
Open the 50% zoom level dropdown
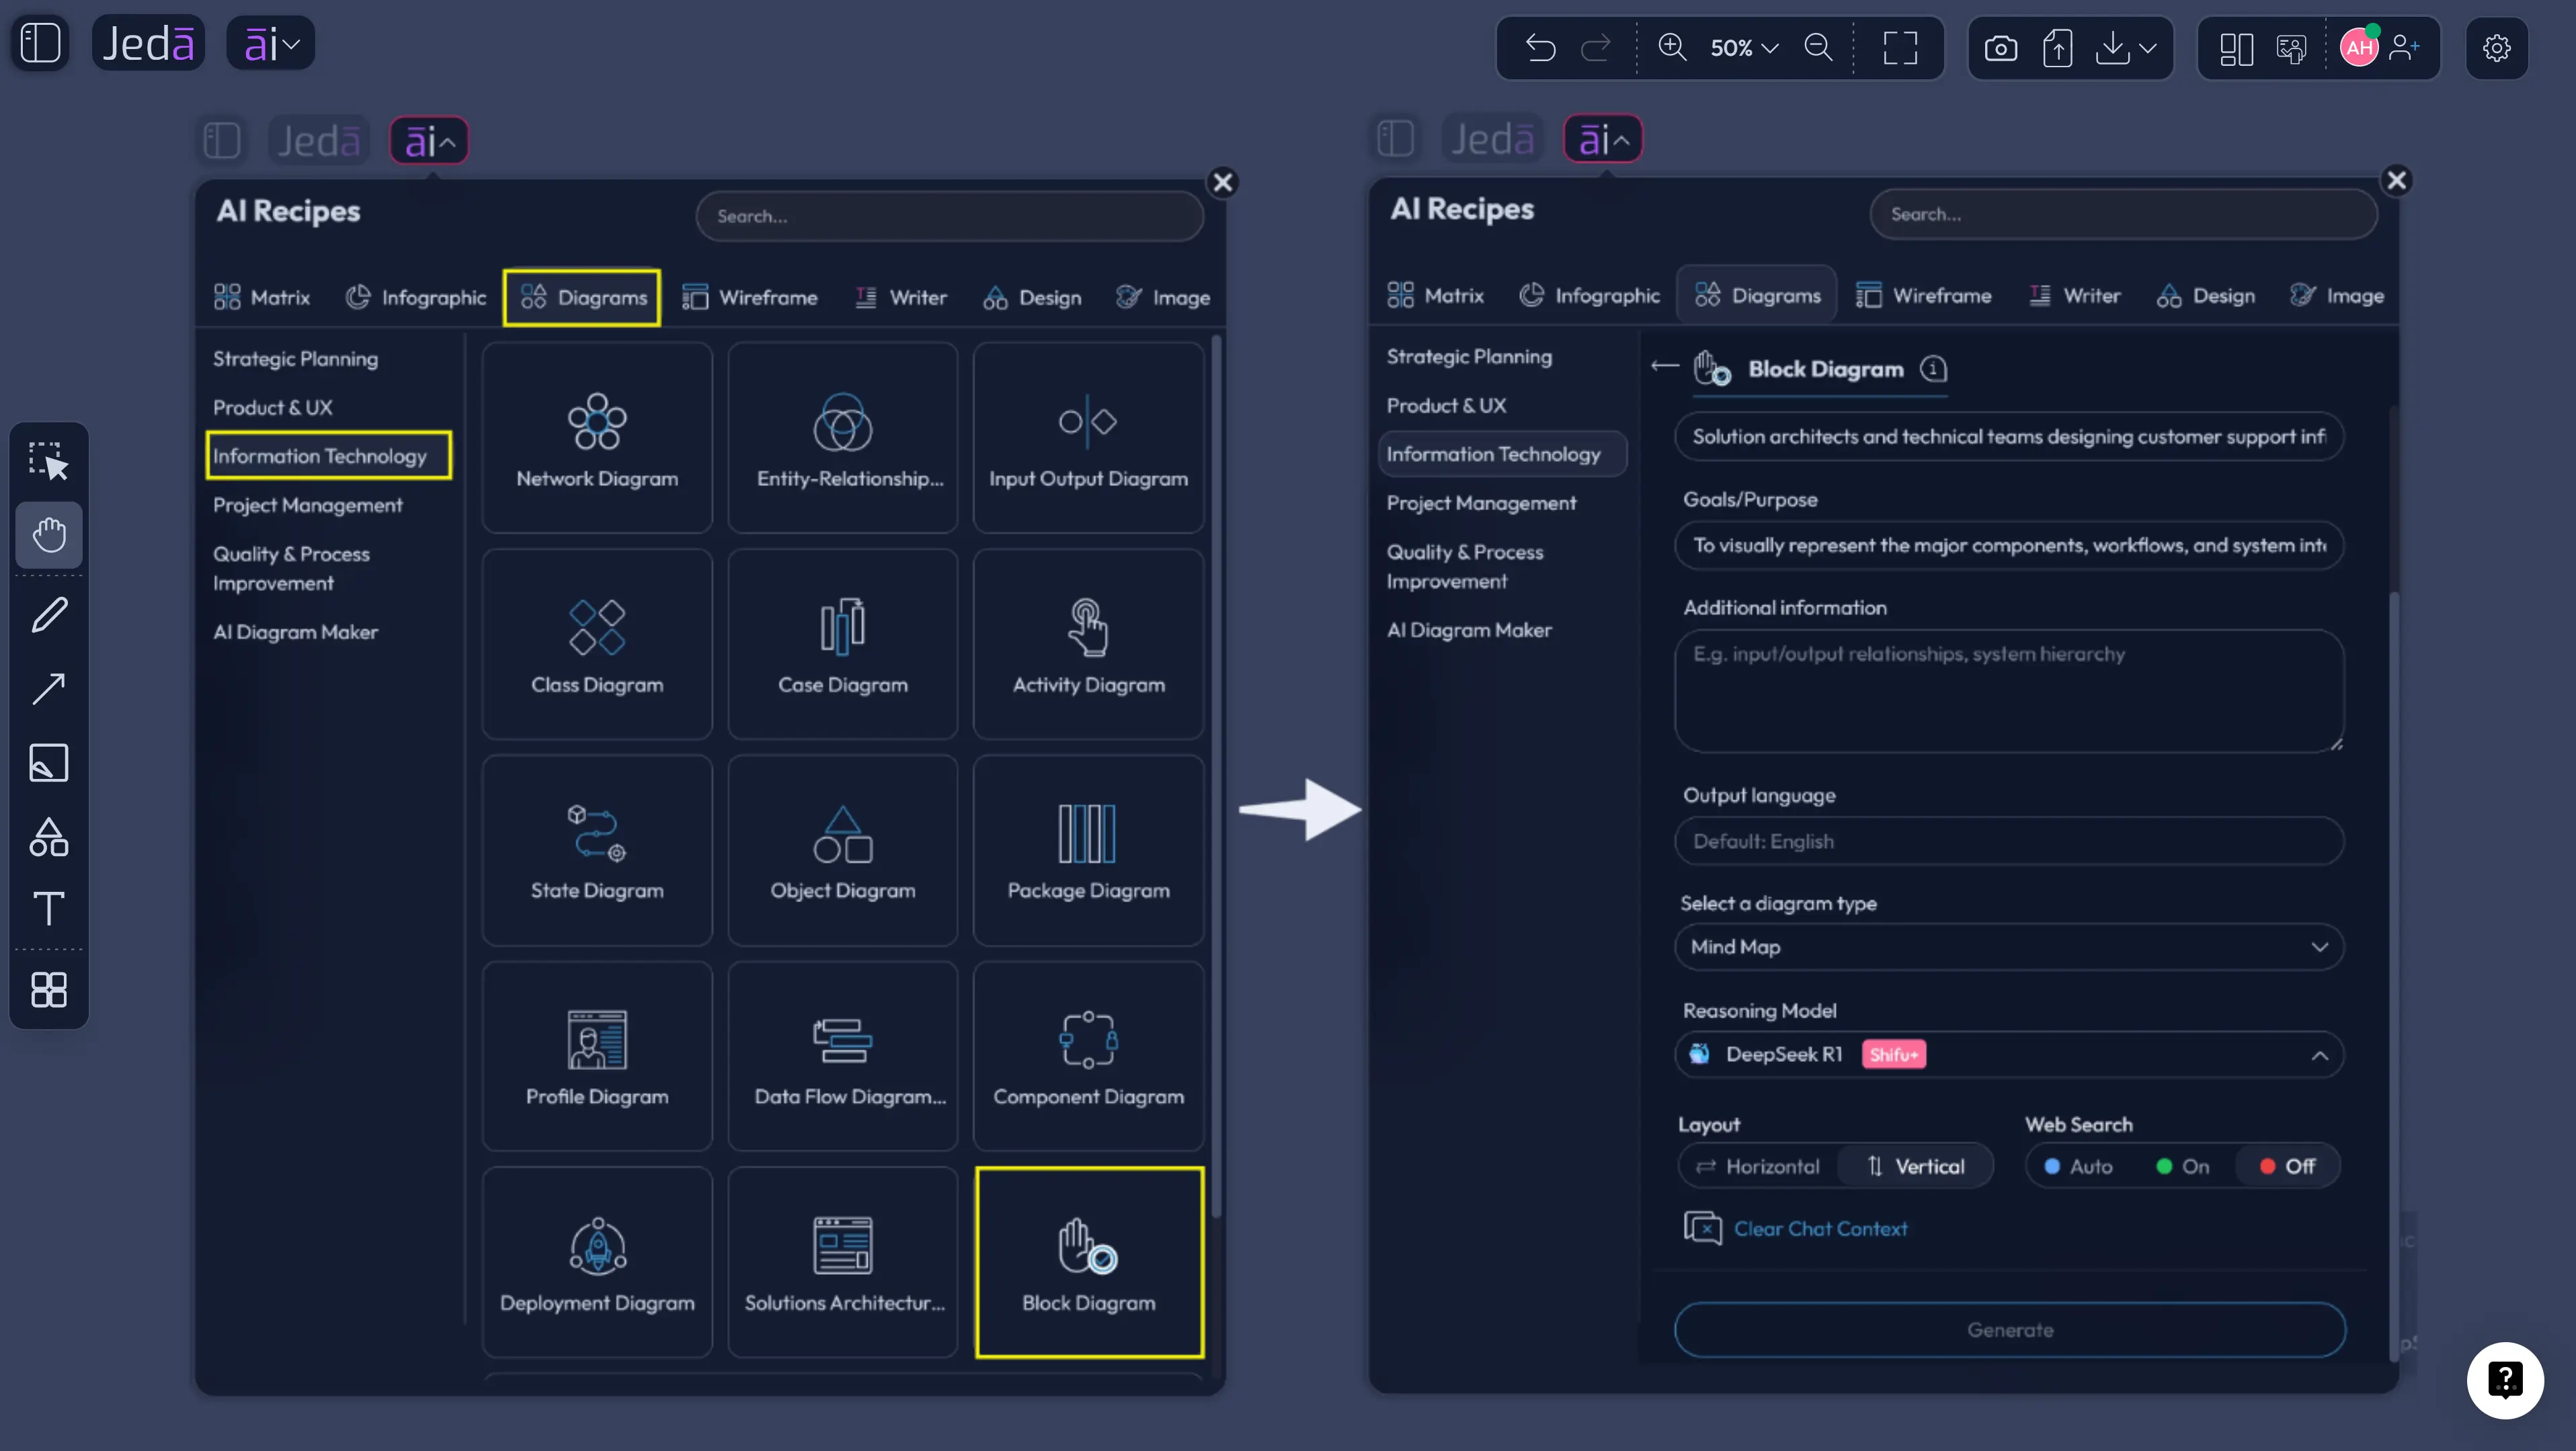coord(1744,47)
